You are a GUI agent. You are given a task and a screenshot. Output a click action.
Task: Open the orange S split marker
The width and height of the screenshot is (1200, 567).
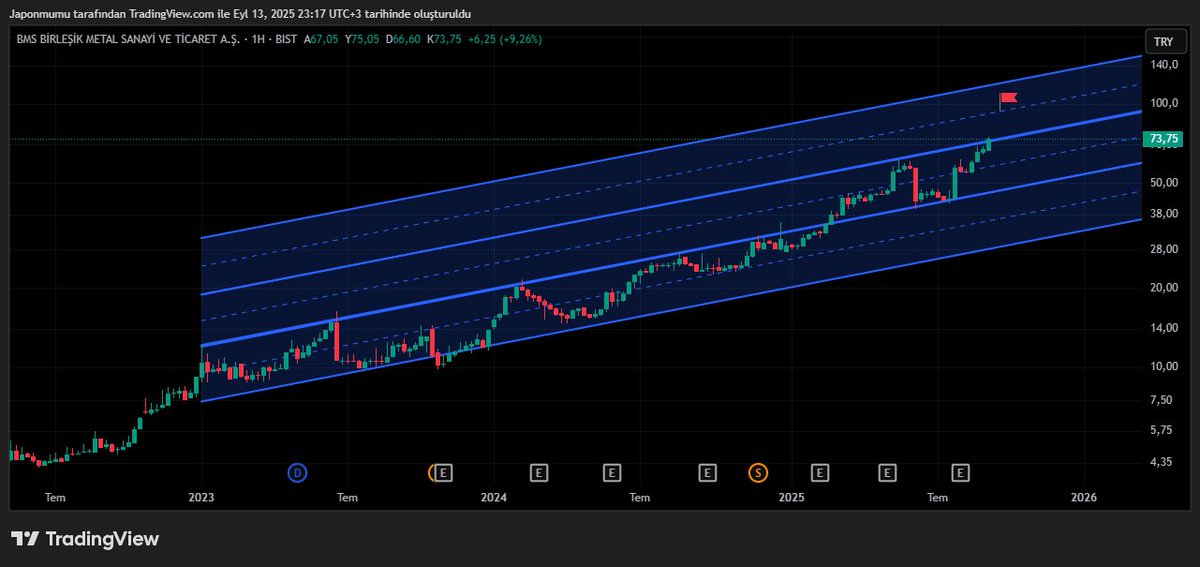click(x=759, y=472)
